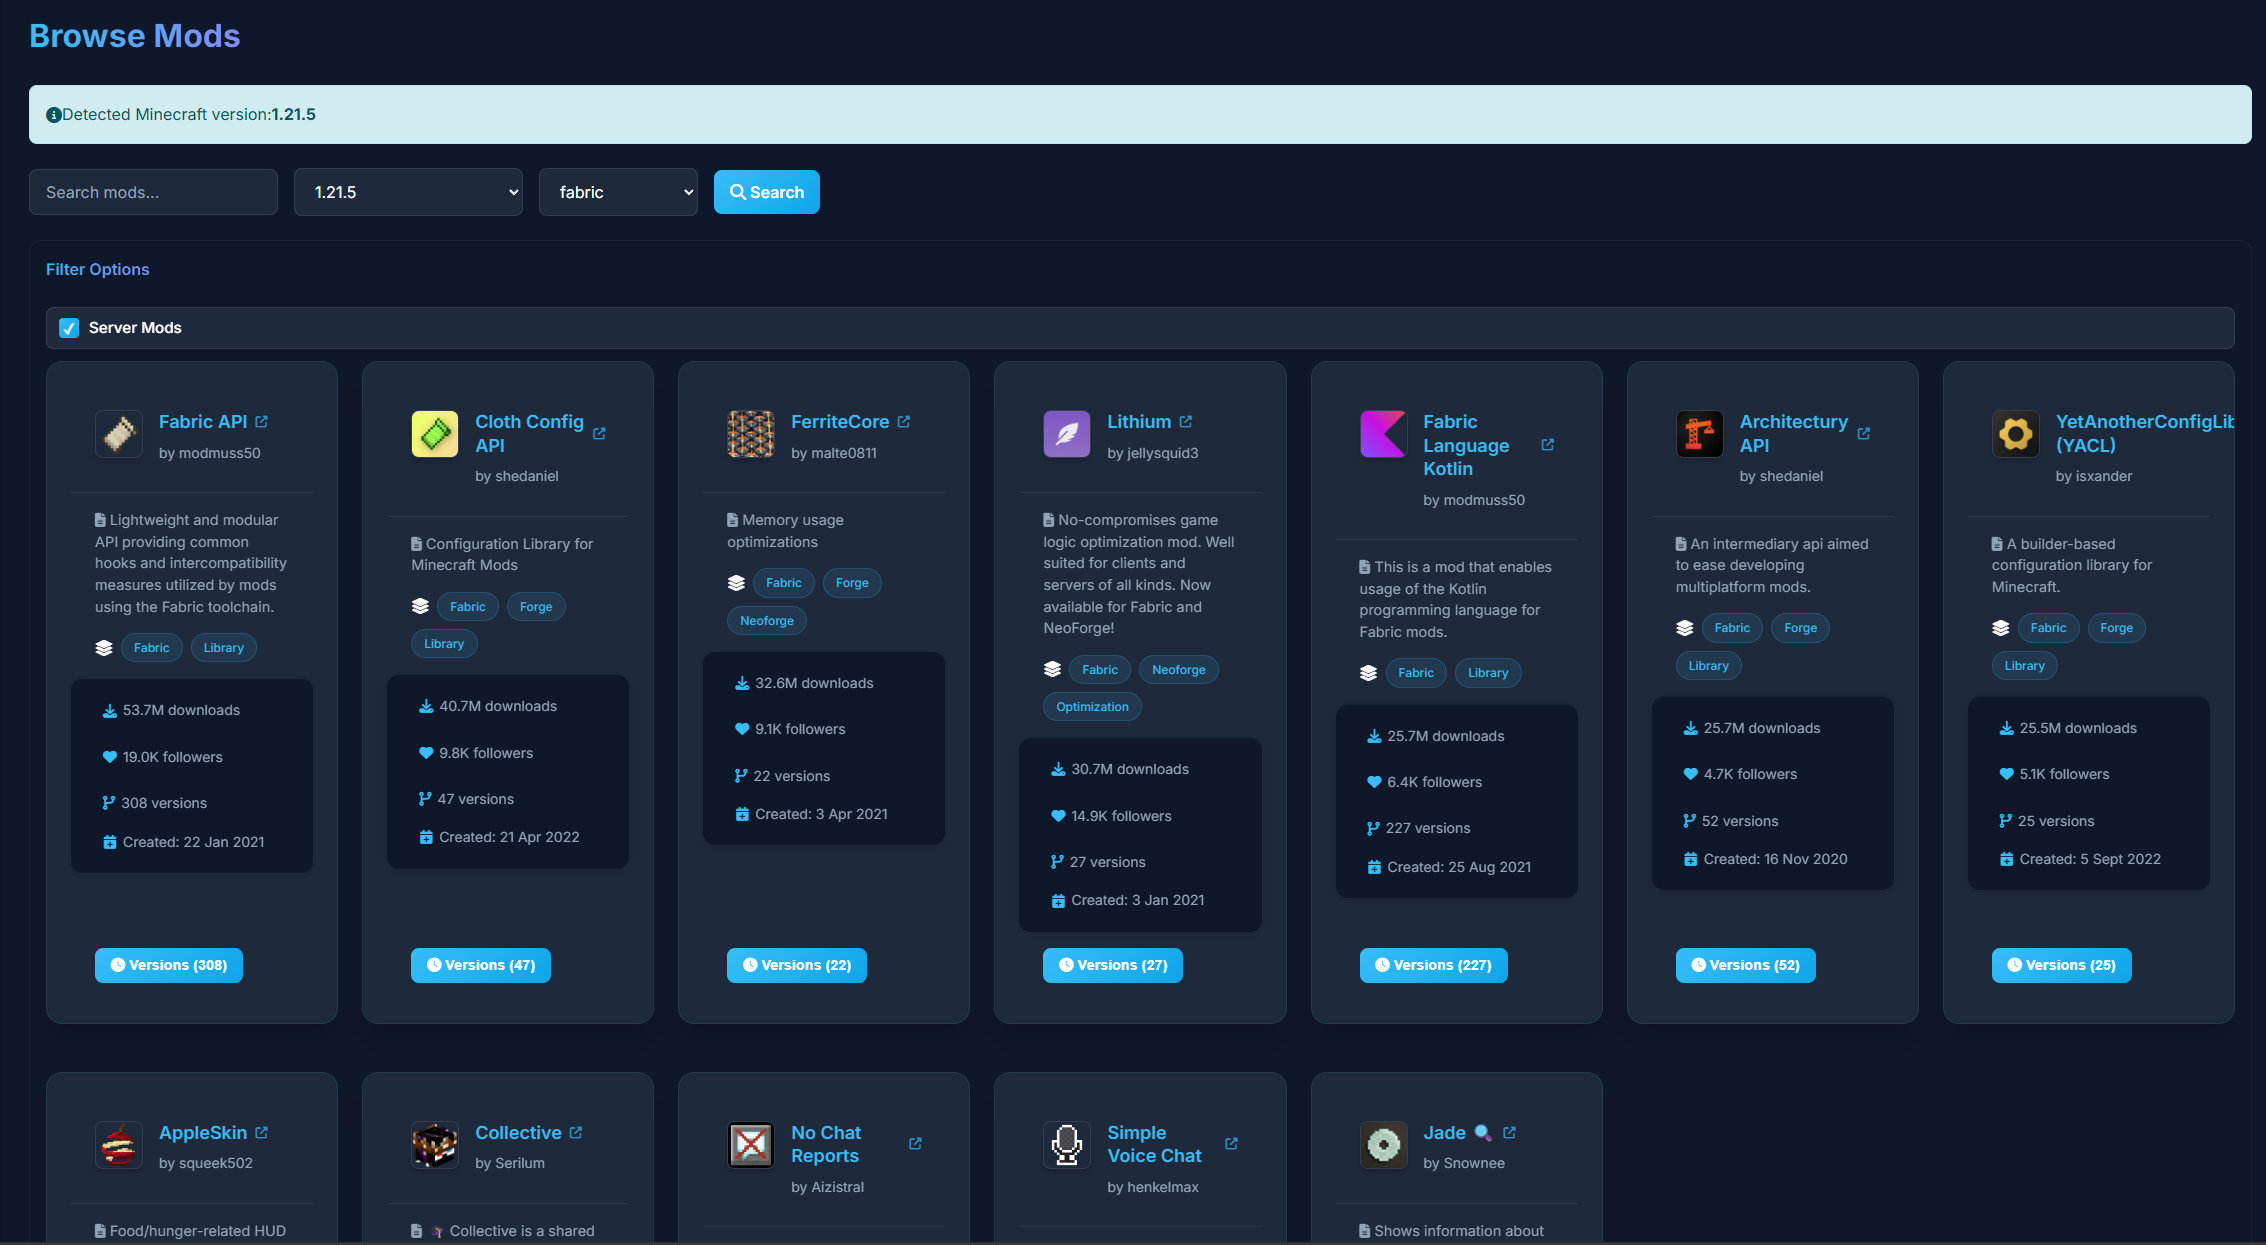
Task: Click the Jade mod icon
Action: coord(1383,1145)
